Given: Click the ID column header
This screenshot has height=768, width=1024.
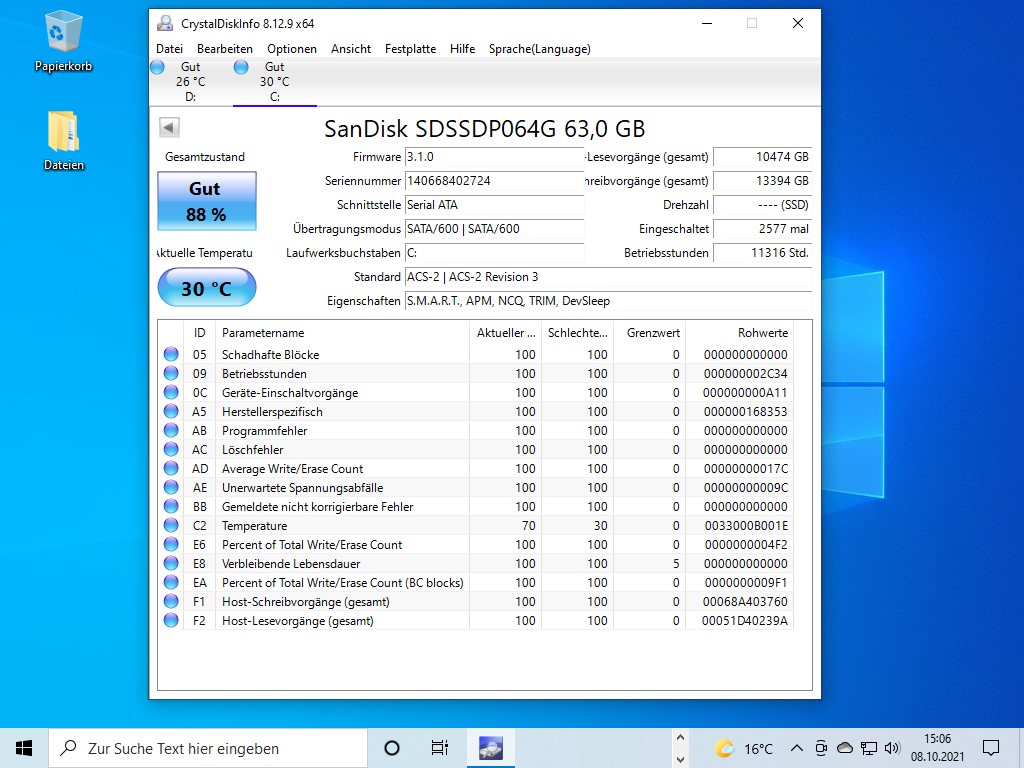Looking at the screenshot, I should pyautogui.click(x=199, y=332).
